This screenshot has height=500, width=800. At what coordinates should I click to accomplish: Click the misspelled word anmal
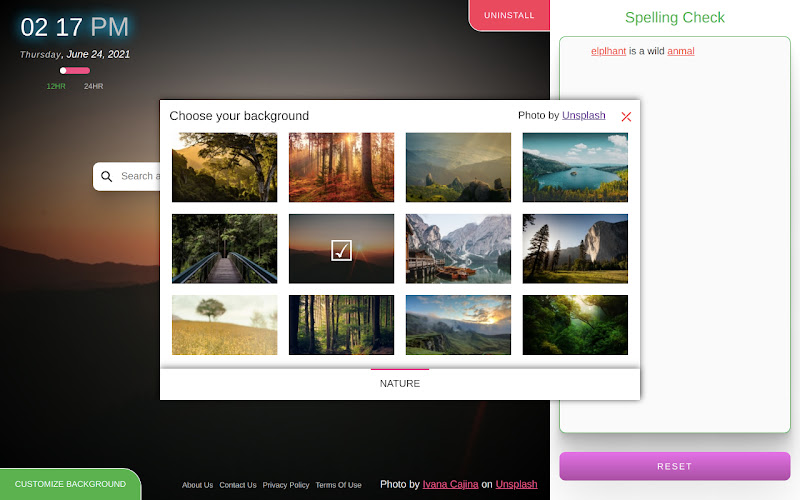tap(681, 51)
